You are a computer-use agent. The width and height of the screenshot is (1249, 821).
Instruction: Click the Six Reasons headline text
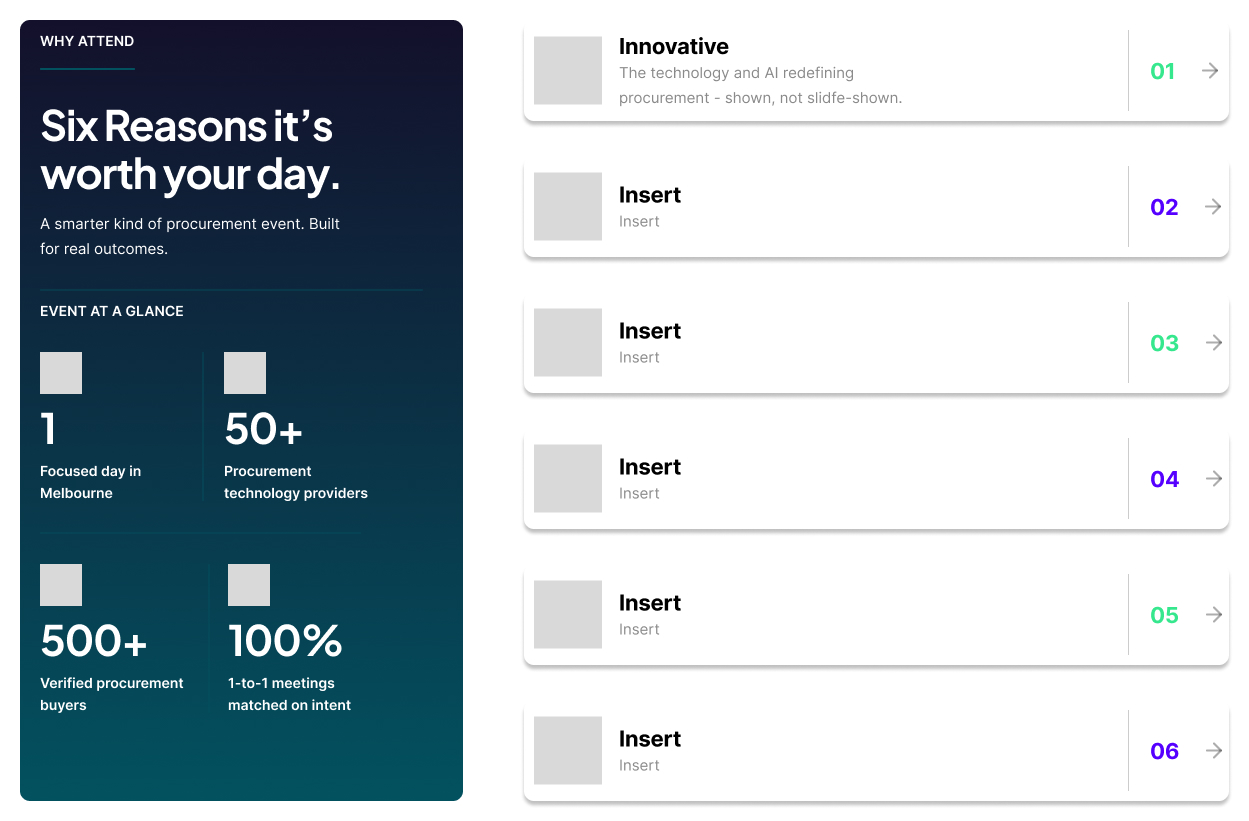[190, 150]
